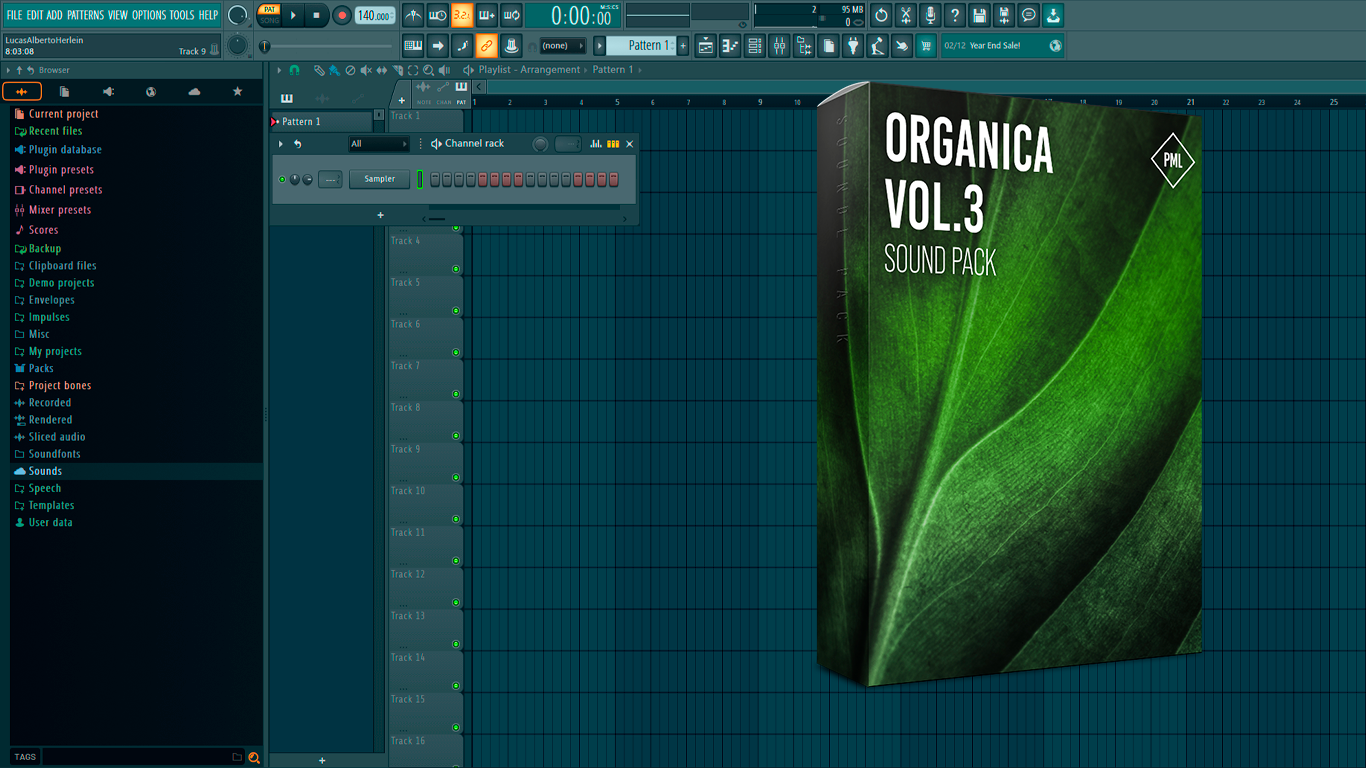Image resolution: width=1366 pixels, height=768 pixels.
Task: Open the ADD menu
Action: [55, 15]
